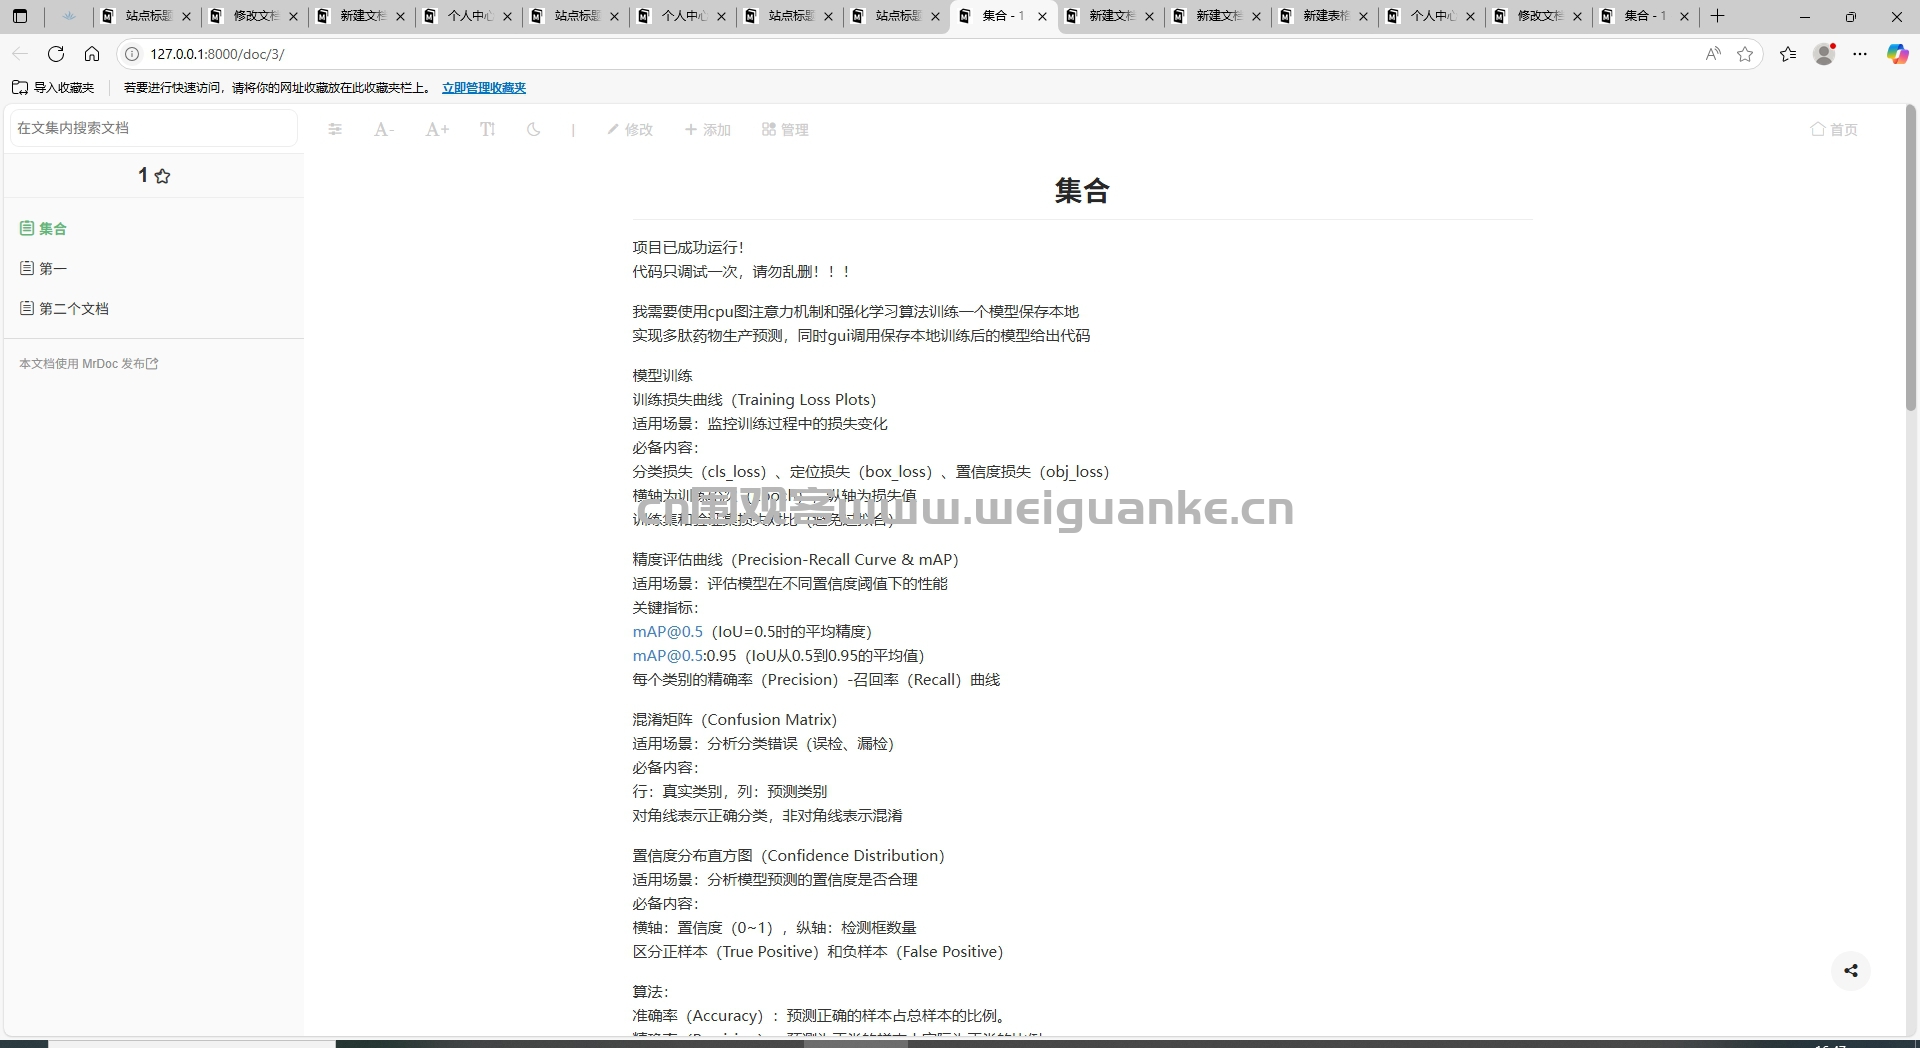
Task: Toggle night mode with moon icon
Action: (534, 129)
